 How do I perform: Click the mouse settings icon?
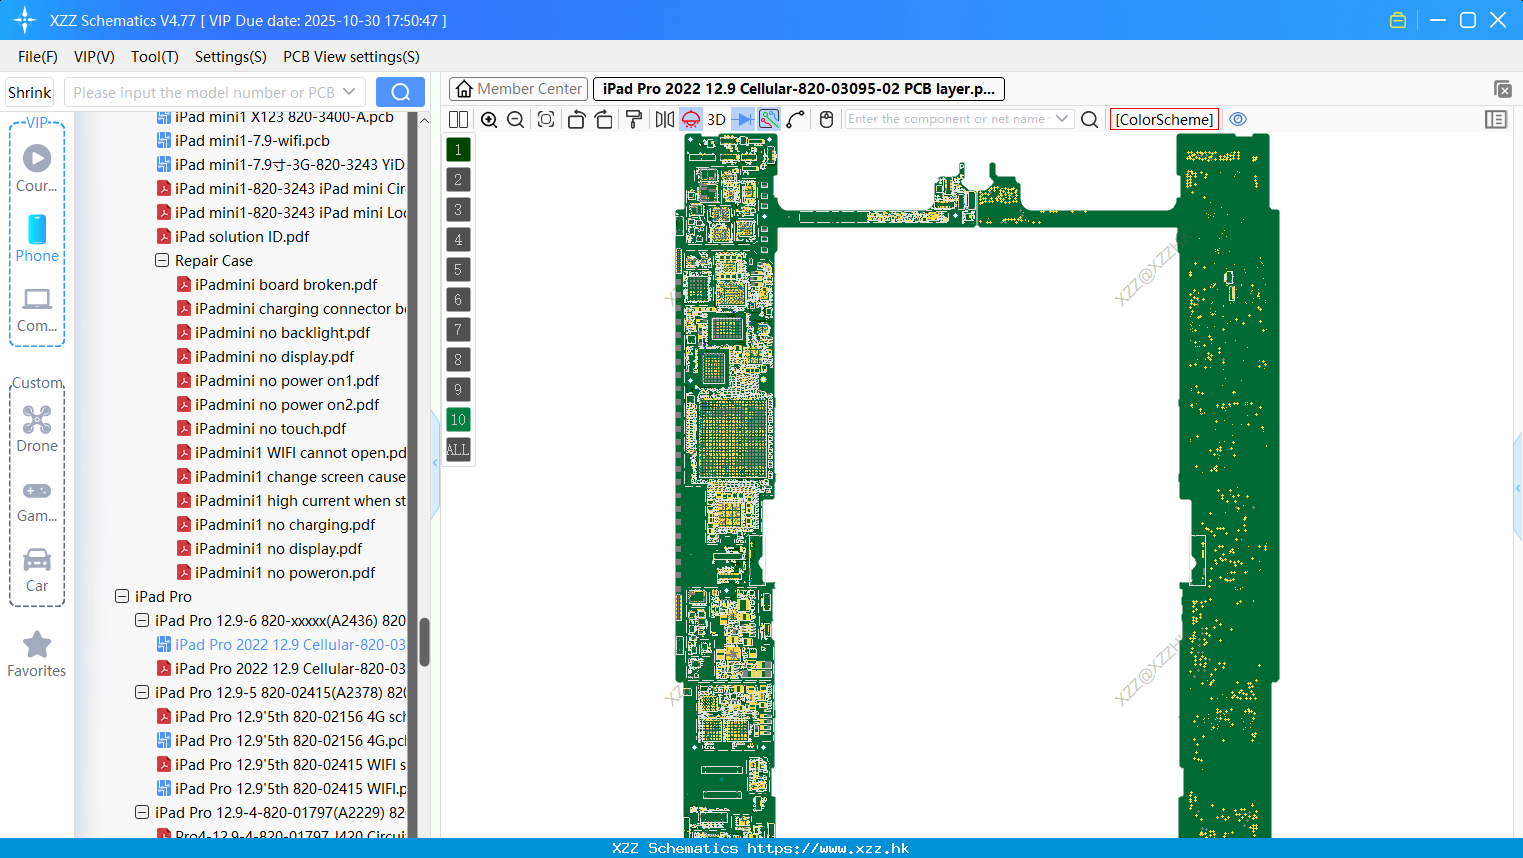[x=826, y=119]
